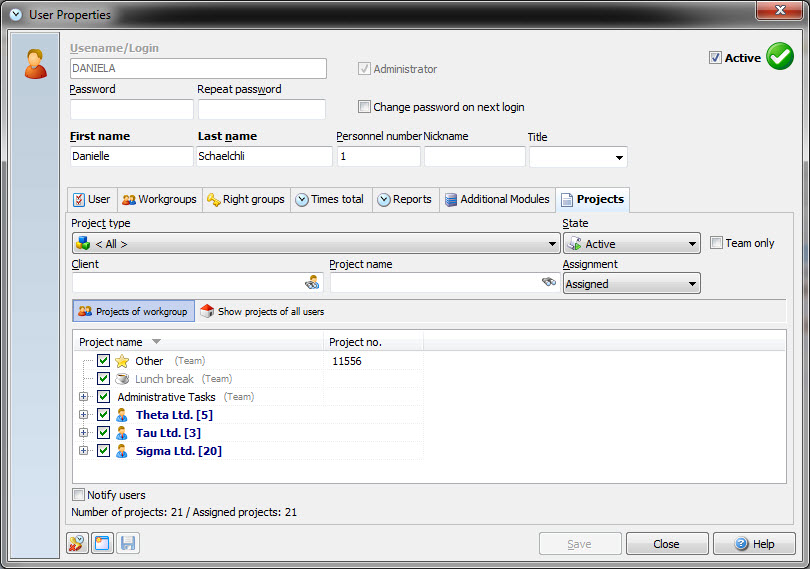Image resolution: width=810 pixels, height=569 pixels.
Task: Toggle the Administrator checkbox
Action: click(364, 69)
